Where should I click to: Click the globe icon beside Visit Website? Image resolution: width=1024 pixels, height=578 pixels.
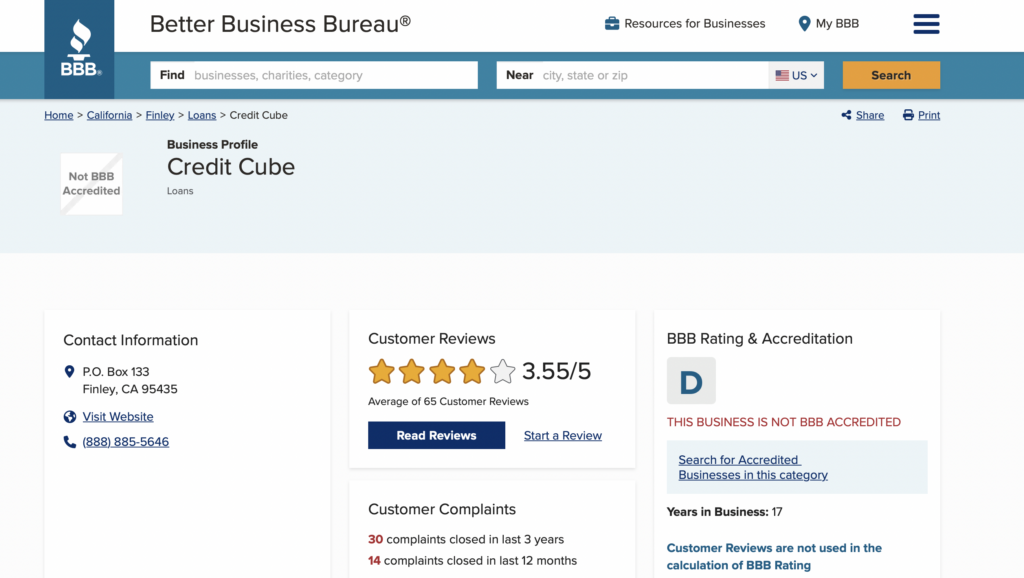coord(70,417)
